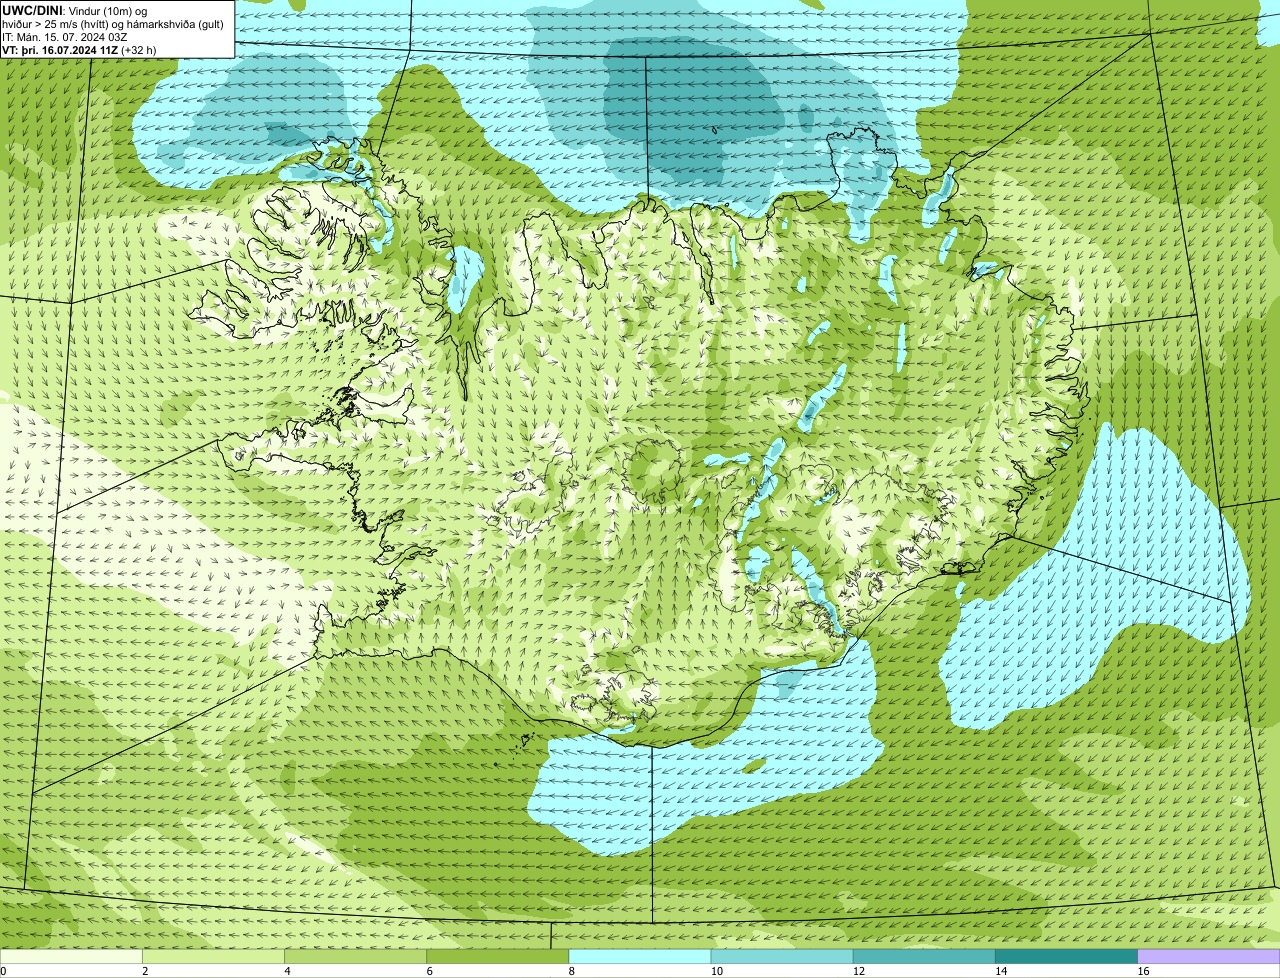The height and width of the screenshot is (978, 1280).
Task: Click the legend tick label "14"
Action: (x=1001, y=971)
